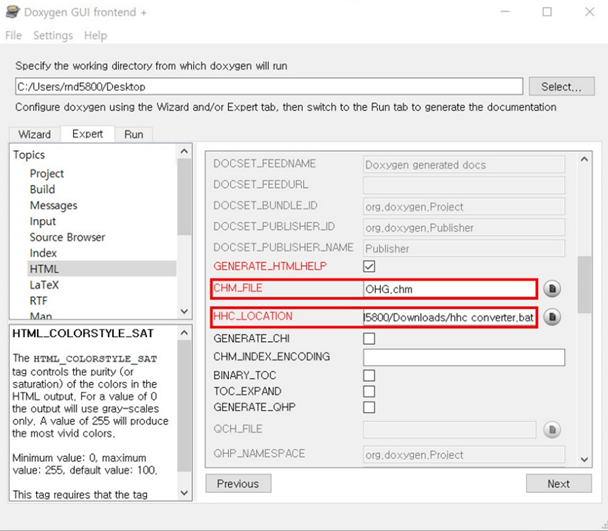
Task: Click the CHM_FILE label
Action: pyautogui.click(x=238, y=288)
